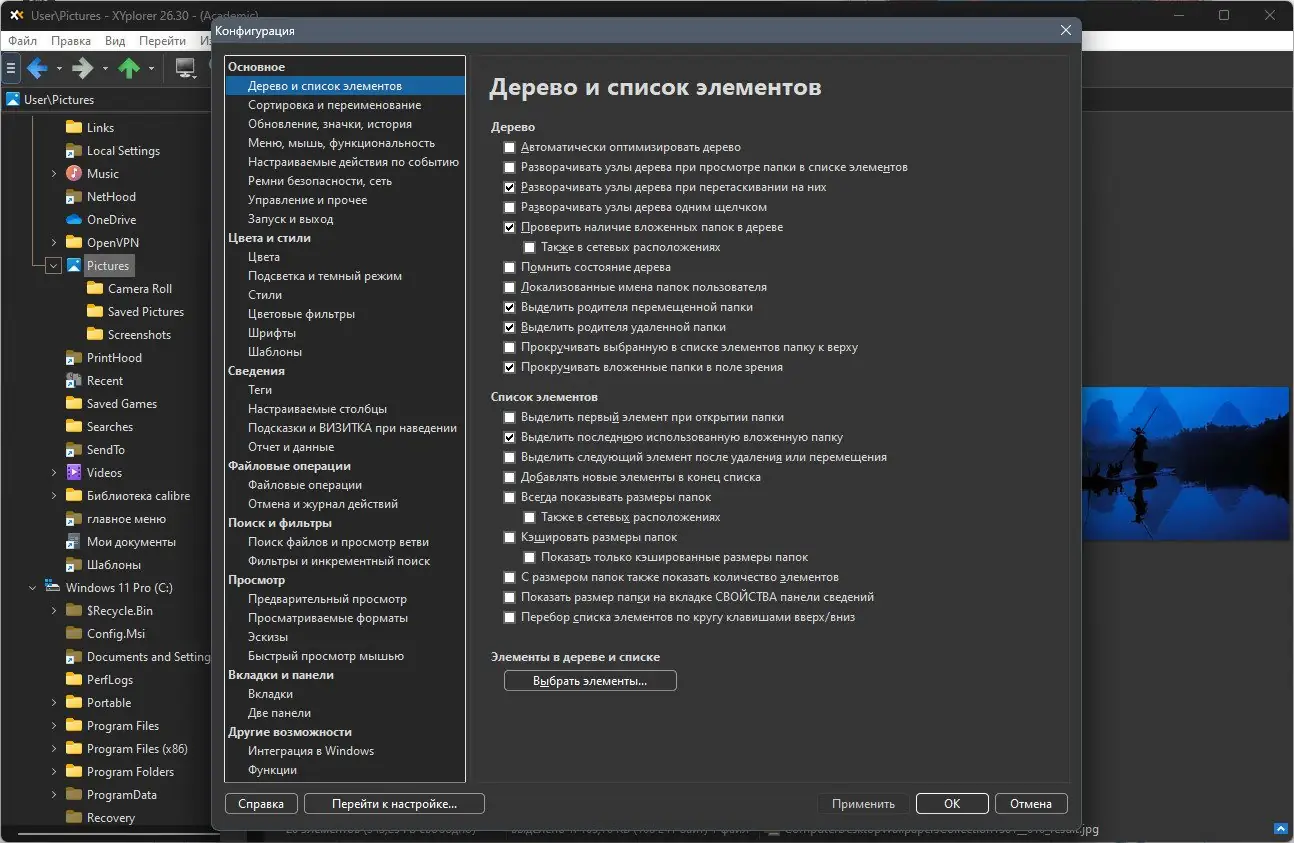This screenshot has height=843, width=1294.
Task: Close the Конфигурация dialog with X
Action: pyautogui.click(x=1066, y=31)
